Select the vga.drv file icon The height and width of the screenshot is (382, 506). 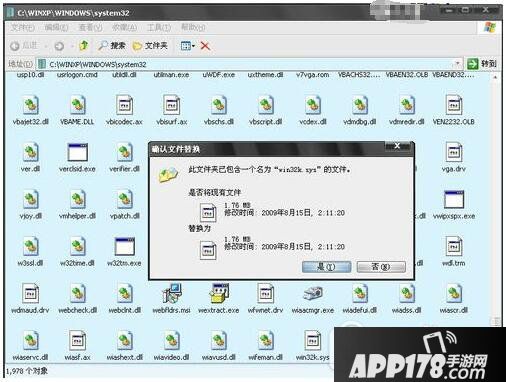click(x=454, y=152)
